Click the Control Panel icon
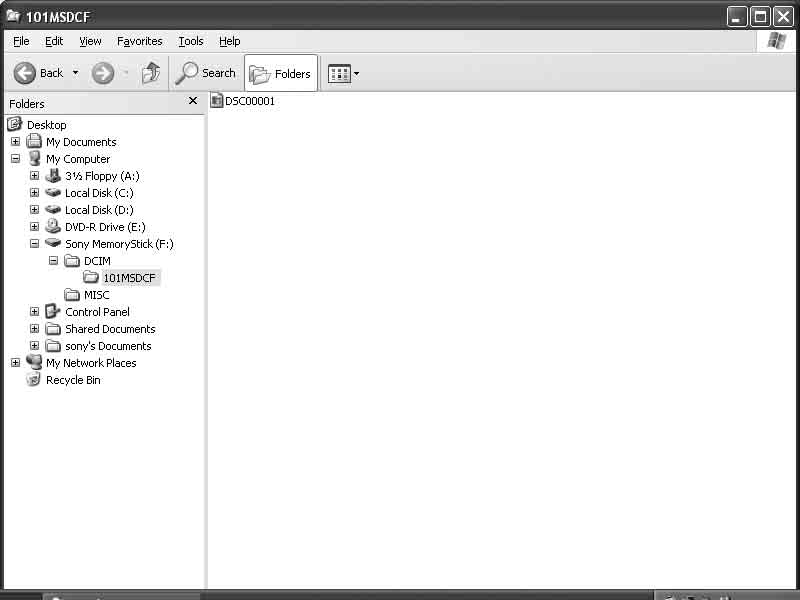Image resolution: width=800 pixels, height=600 pixels. click(x=53, y=311)
